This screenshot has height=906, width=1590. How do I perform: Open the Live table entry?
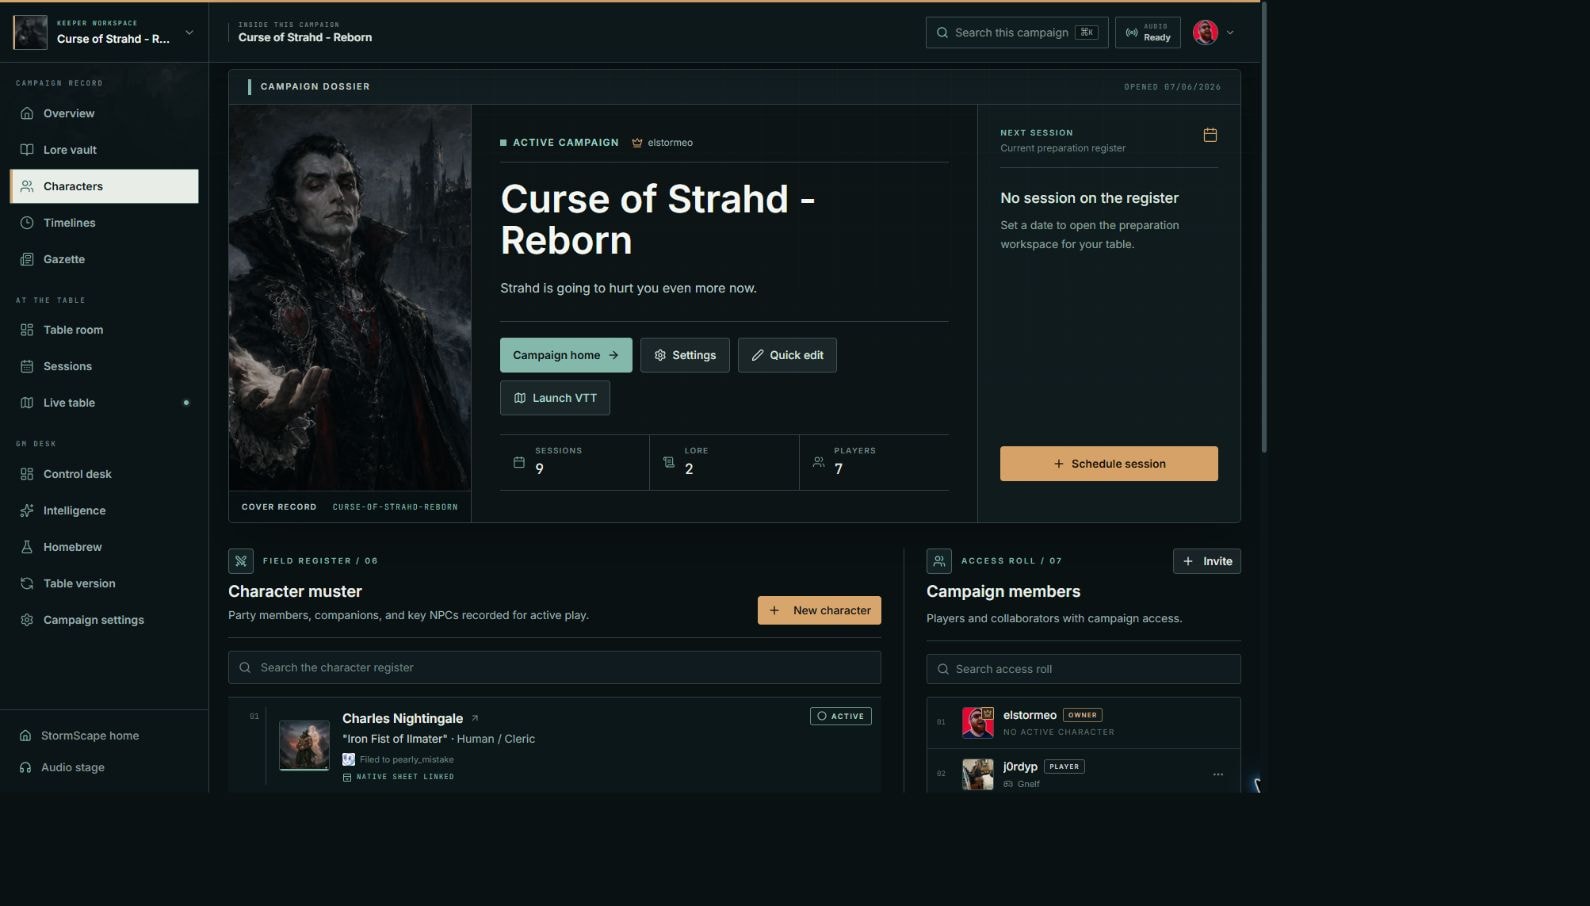tap(104, 403)
